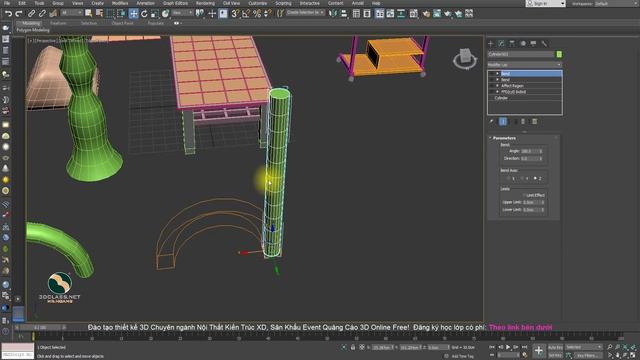
Task: Open Edit Named Selection Sets icon
Action: [x=280, y=13]
